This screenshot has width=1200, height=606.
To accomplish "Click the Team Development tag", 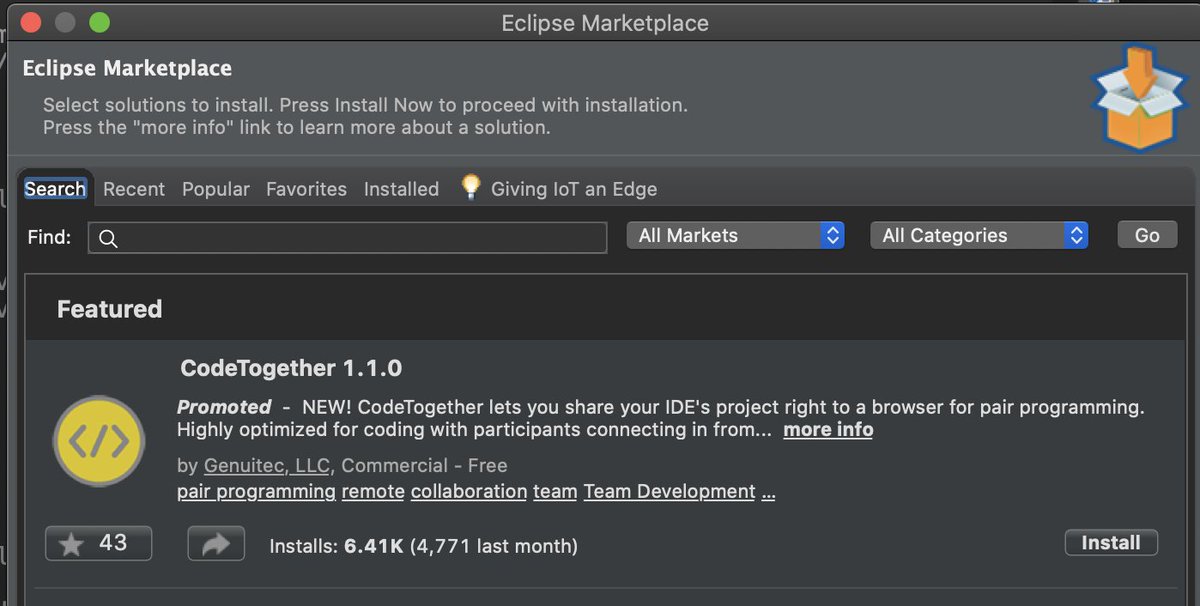I will coord(669,492).
